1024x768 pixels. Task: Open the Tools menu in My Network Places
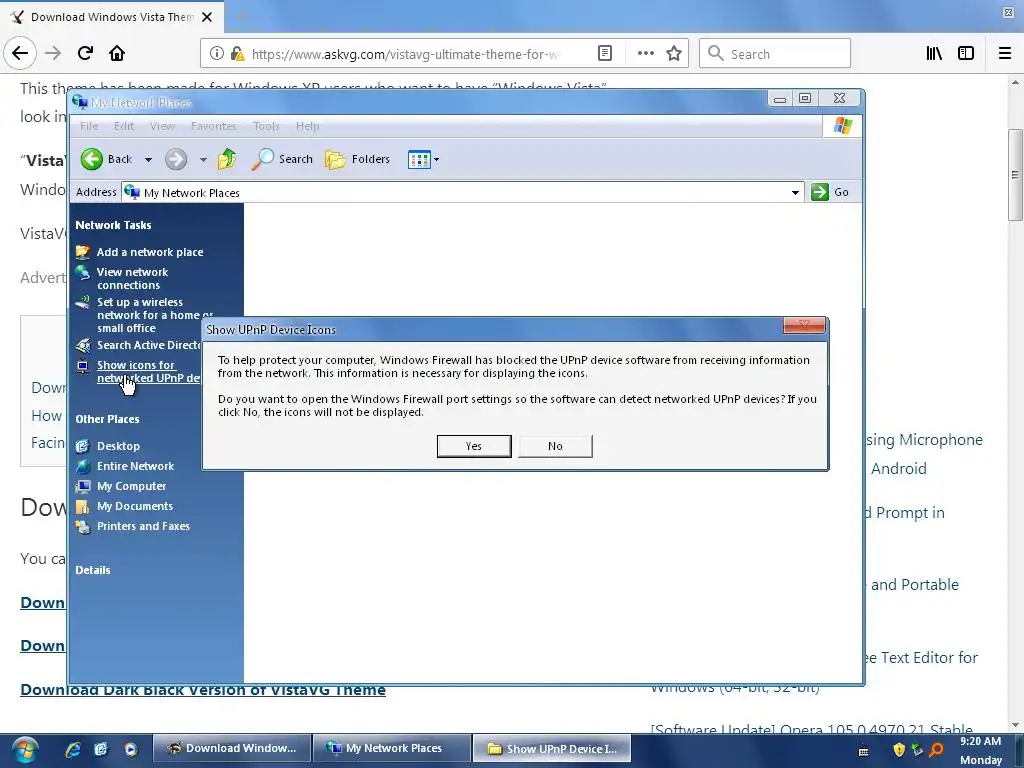(266, 126)
